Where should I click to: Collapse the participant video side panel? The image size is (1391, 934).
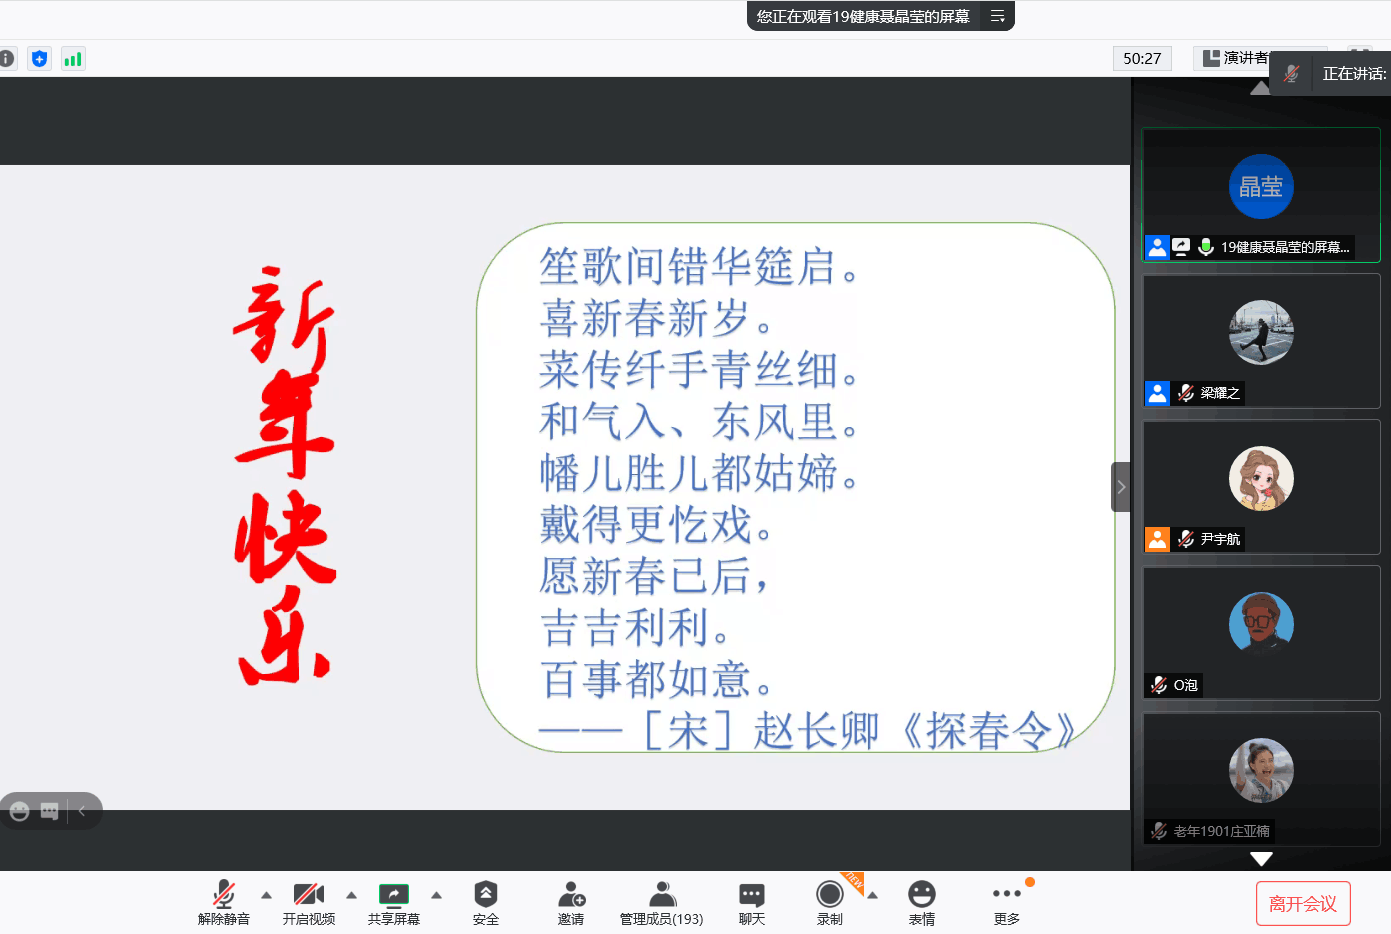[x=1121, y=487]
